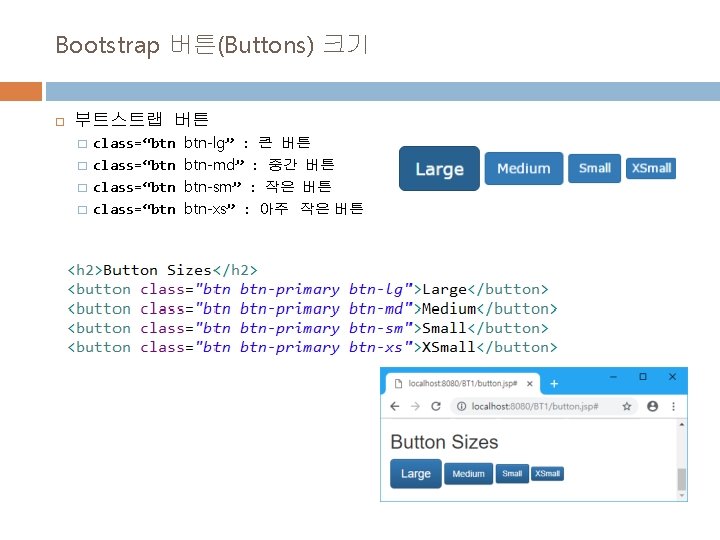Click the browser vertical scrollbar thumb
This screenshot has height=540, width=720.
click(x=682, y=479)
